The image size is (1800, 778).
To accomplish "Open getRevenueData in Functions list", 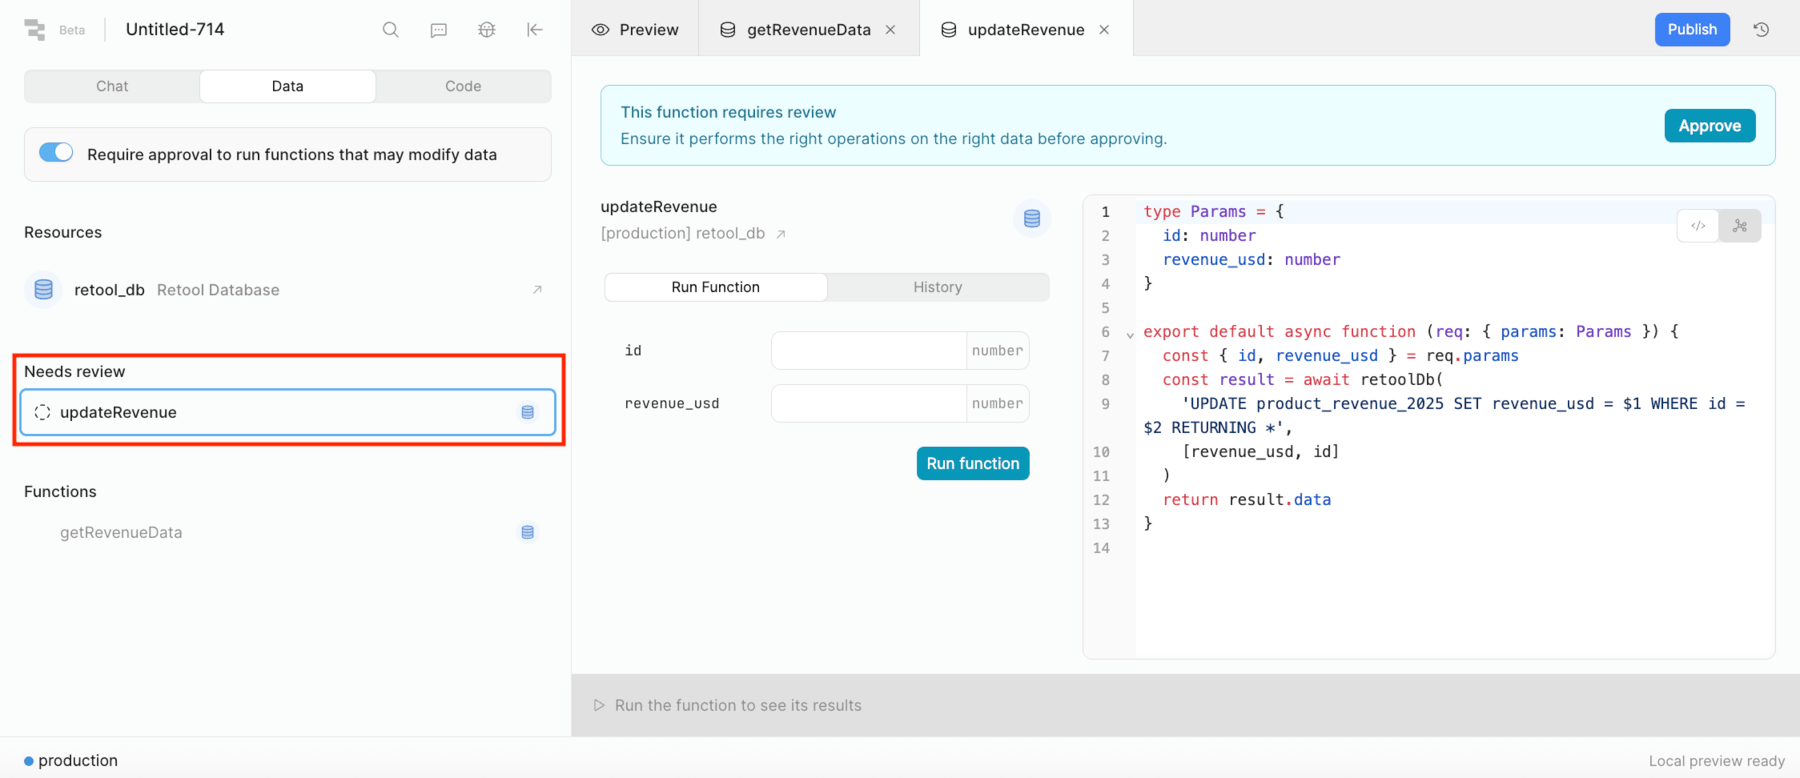I will [x=288, y=533].
